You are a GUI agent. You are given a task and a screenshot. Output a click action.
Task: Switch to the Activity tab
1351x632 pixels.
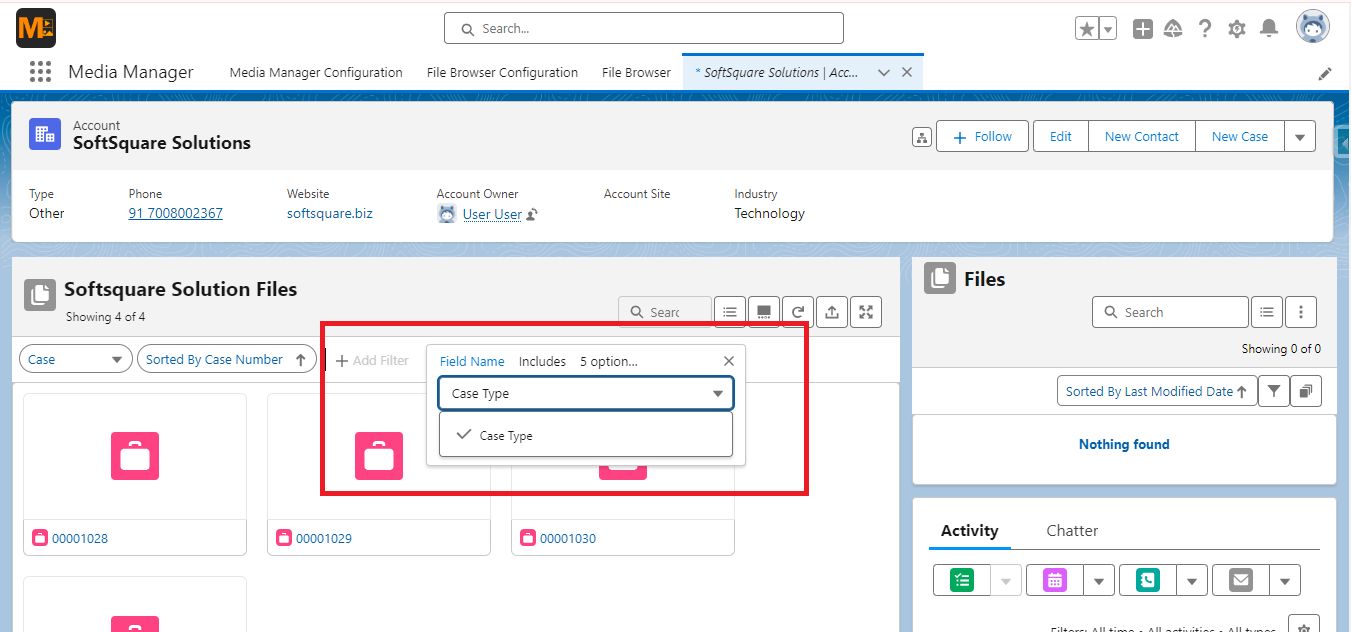coord(970,530)
